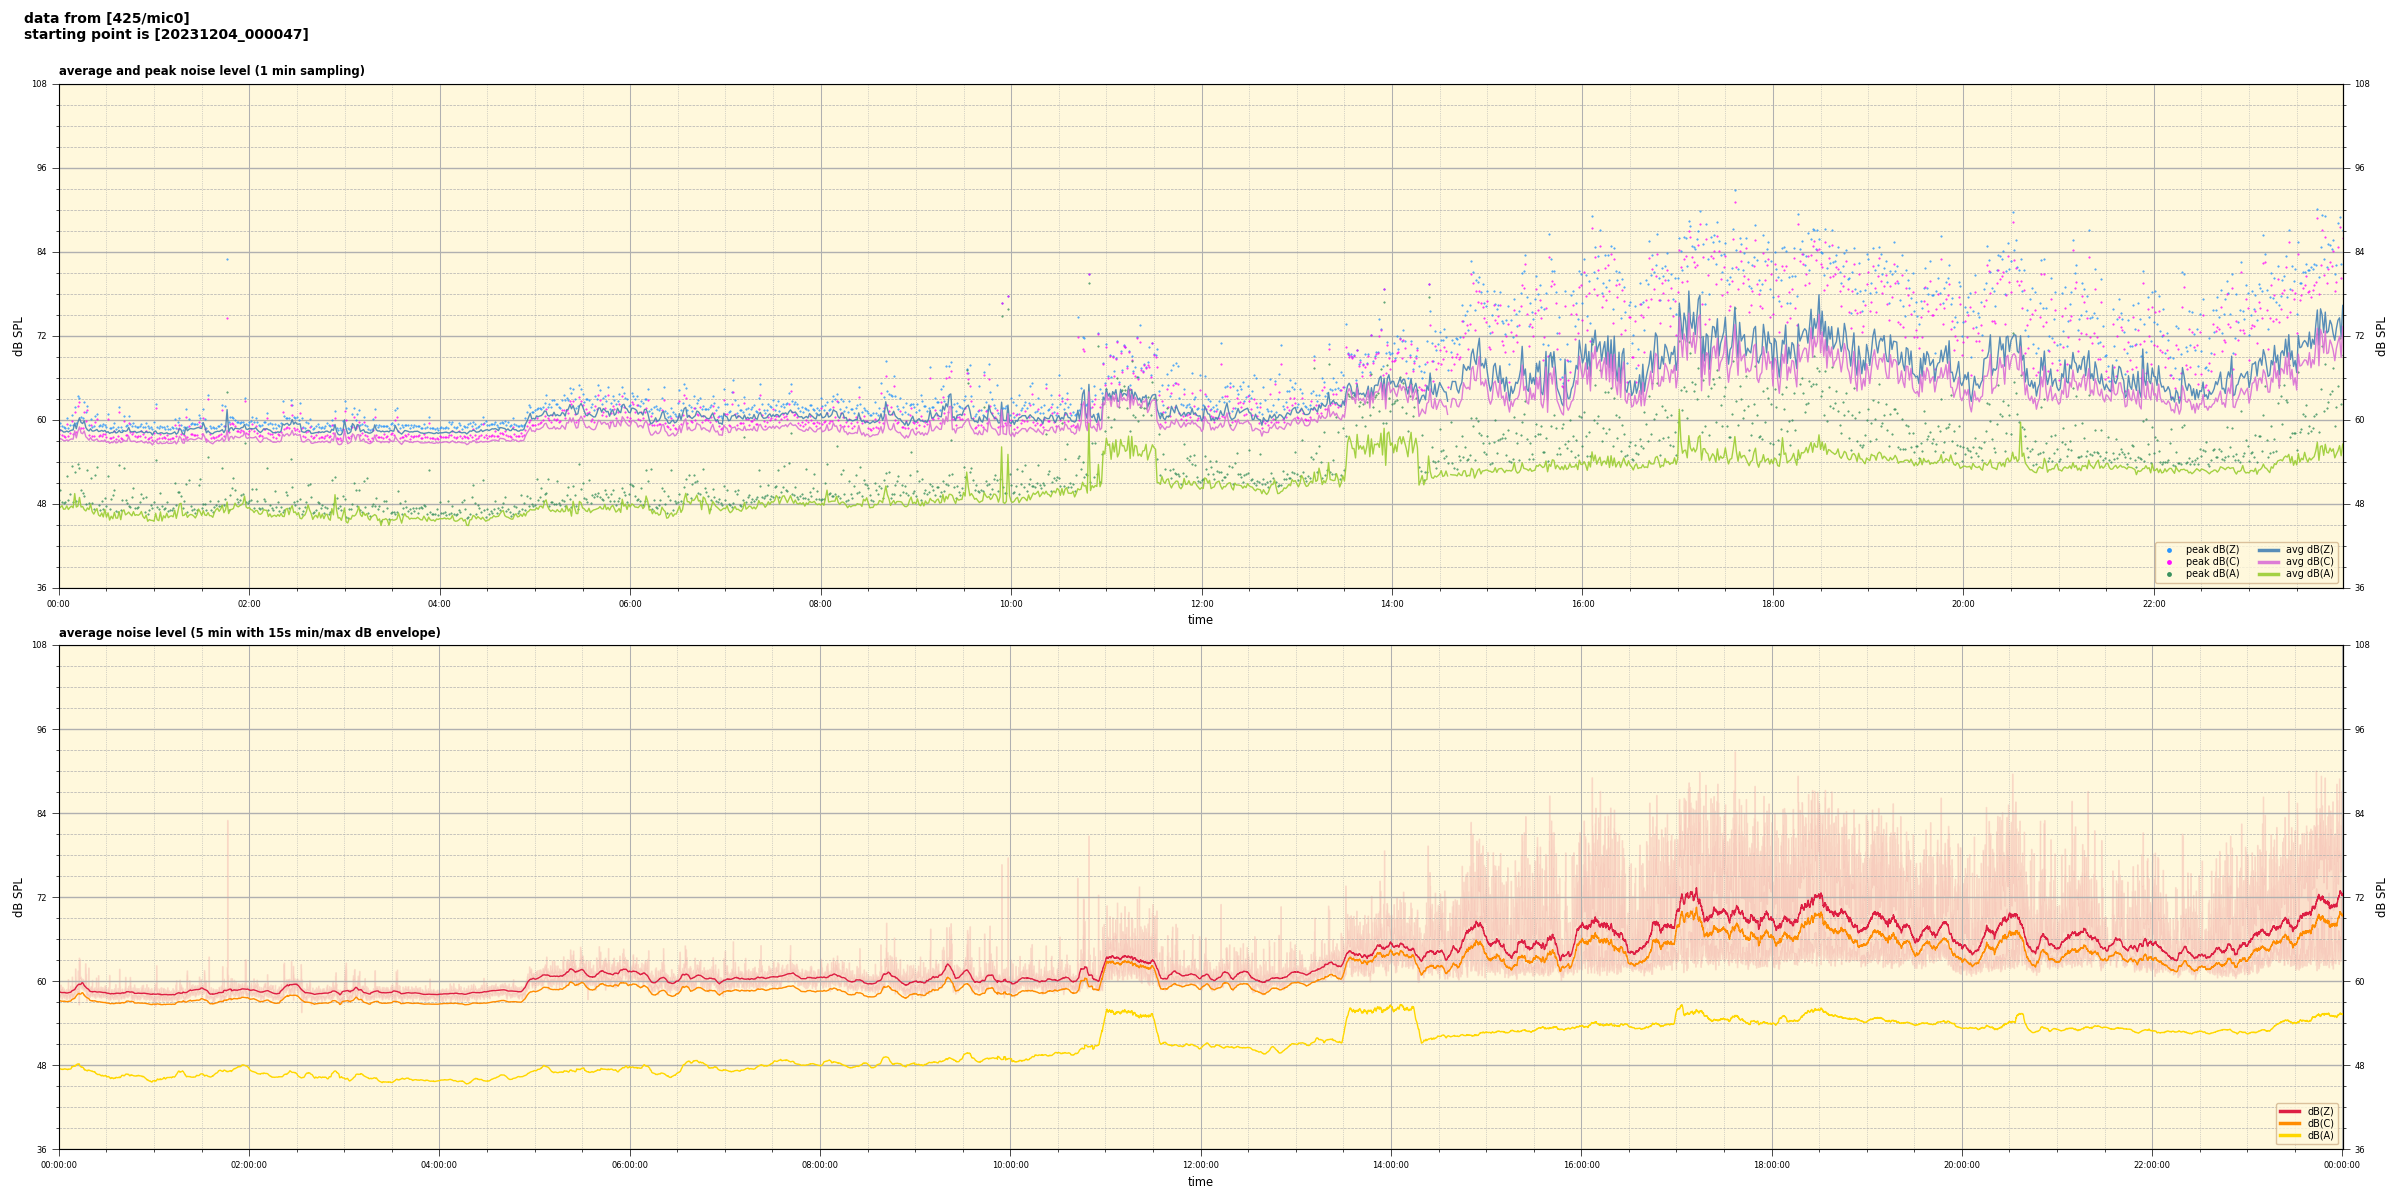The image size is (2400, 1200).
Task: Click the 12:00 tick on top chart time axis
Action: [x=1201, y=604]
